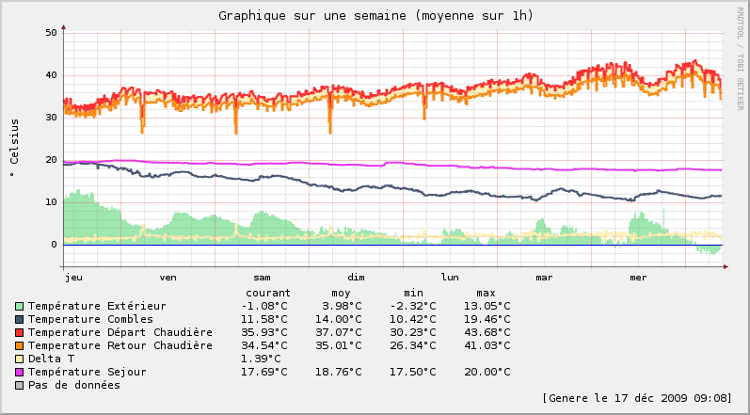Click the green Température Extérieur legend swatch
The image size is (750, 415).
point(20,306)
